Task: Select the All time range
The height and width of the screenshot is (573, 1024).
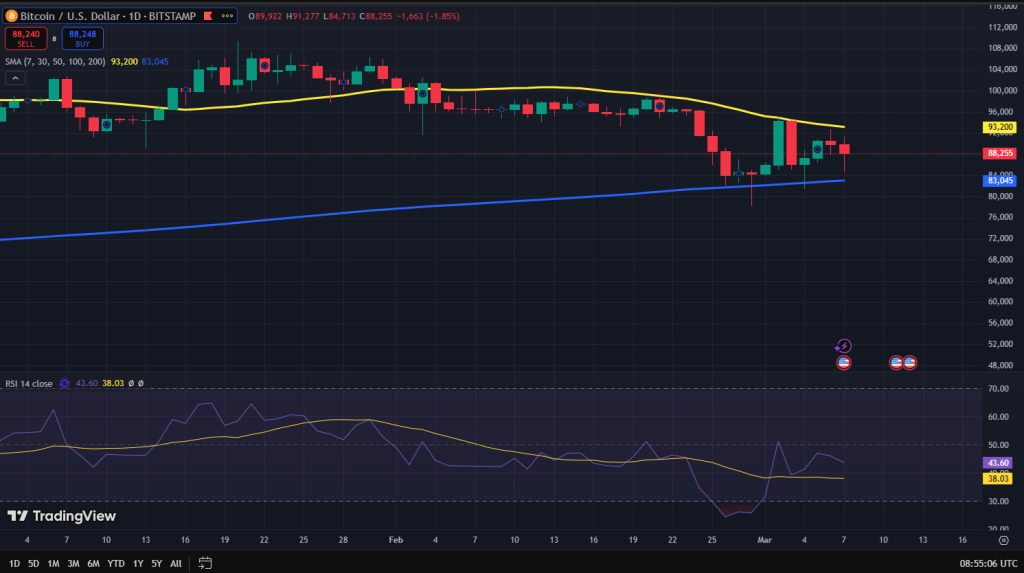Action: pyautogui.click(x=176, y=563)
